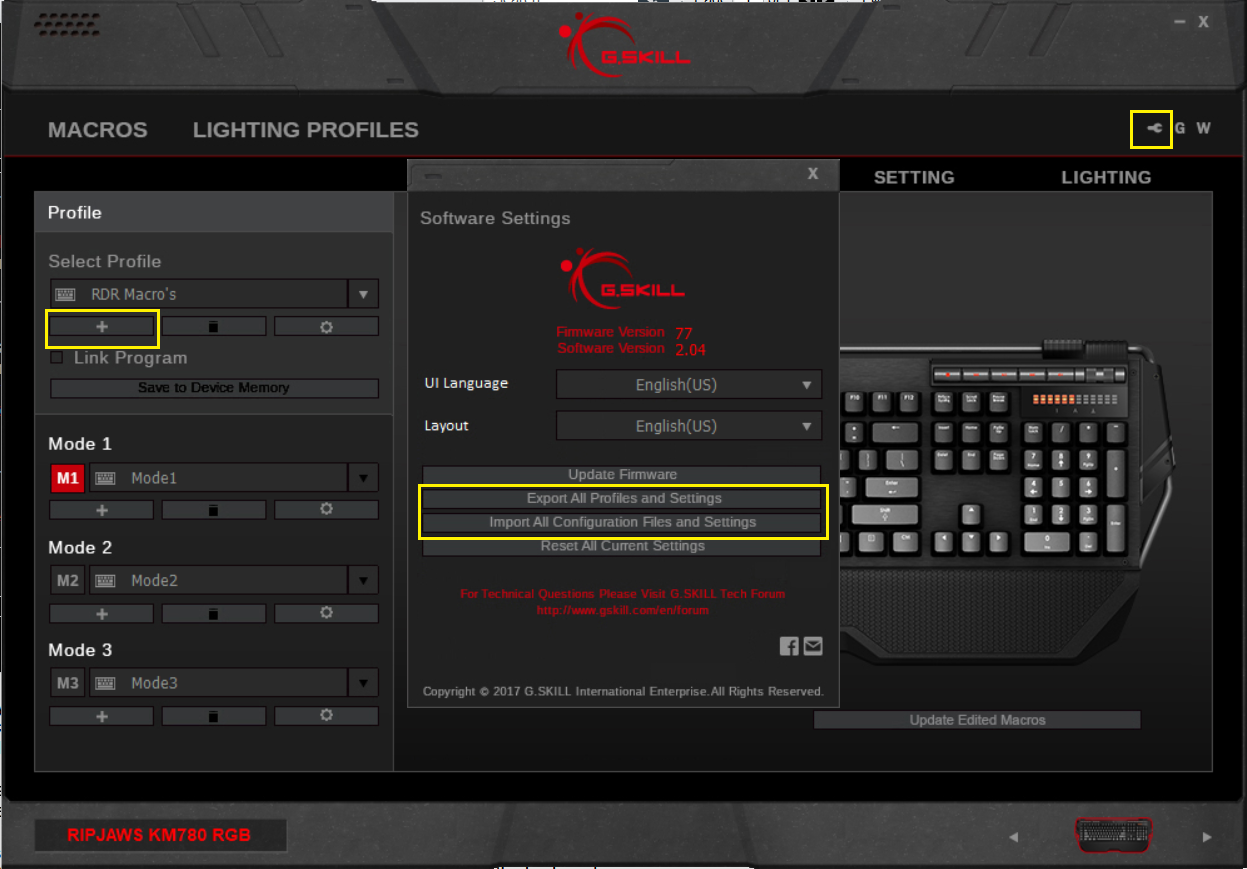Click Update Firmware button

(x=622, y=475)
